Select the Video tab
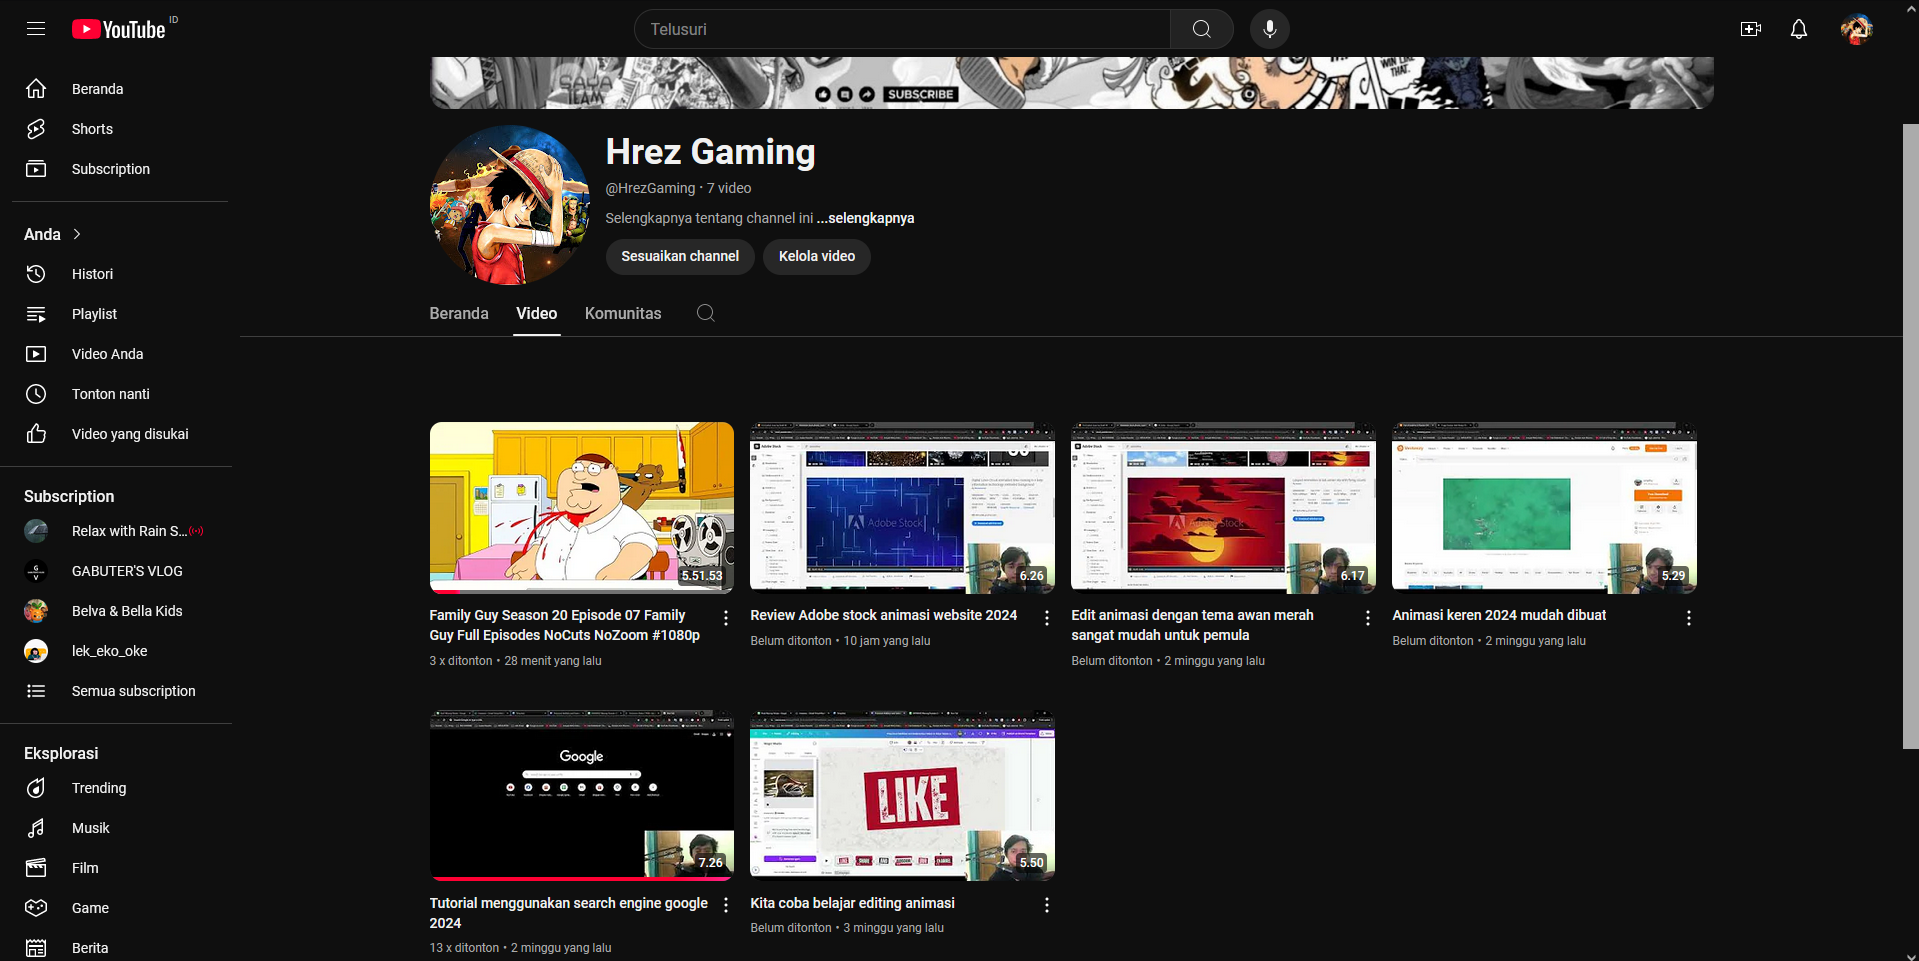 [537, 313]
